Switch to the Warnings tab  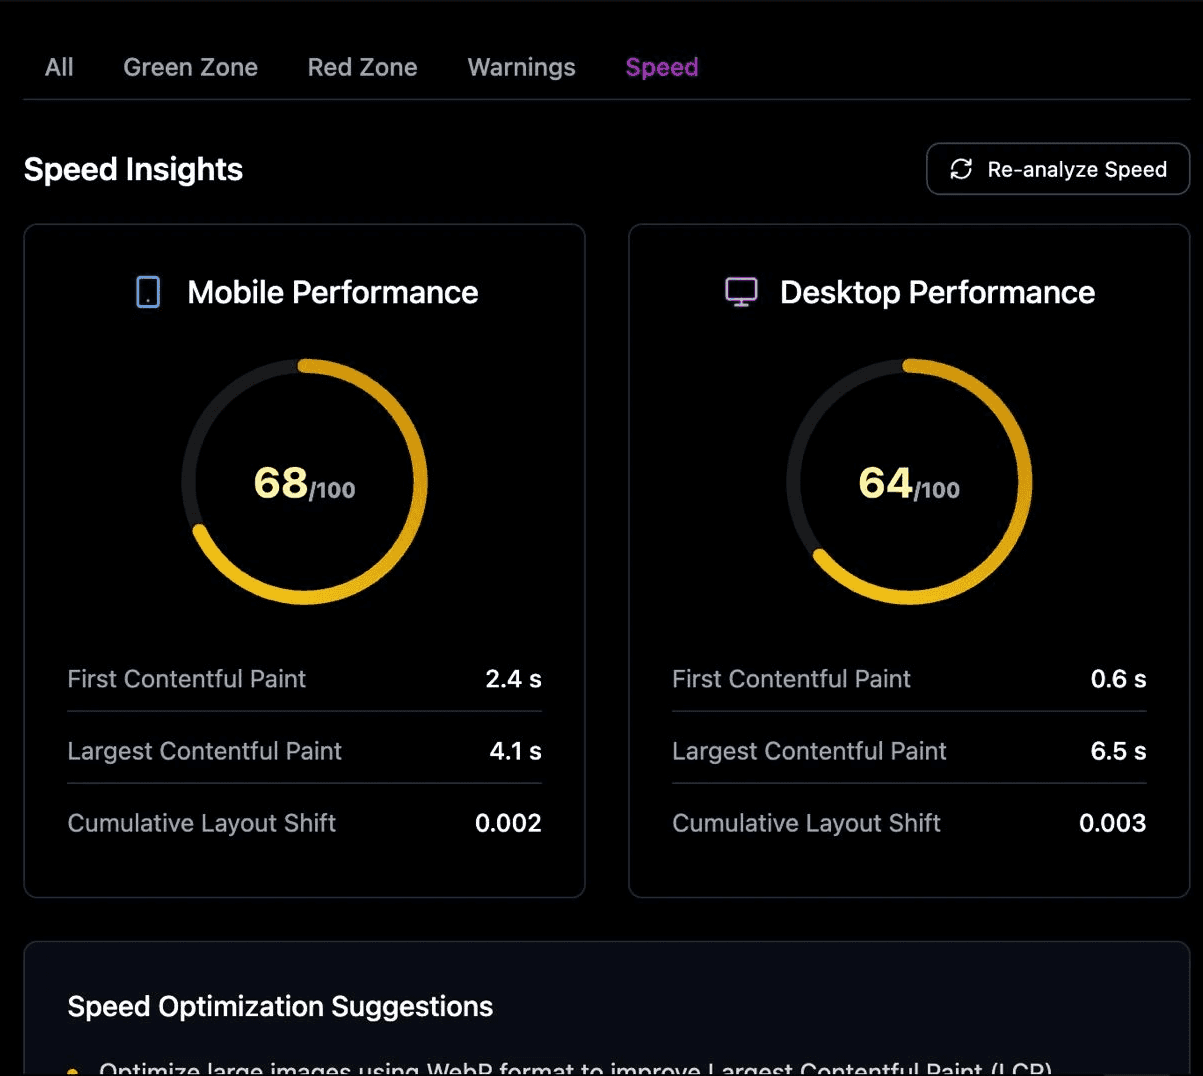tap(521, 67)
